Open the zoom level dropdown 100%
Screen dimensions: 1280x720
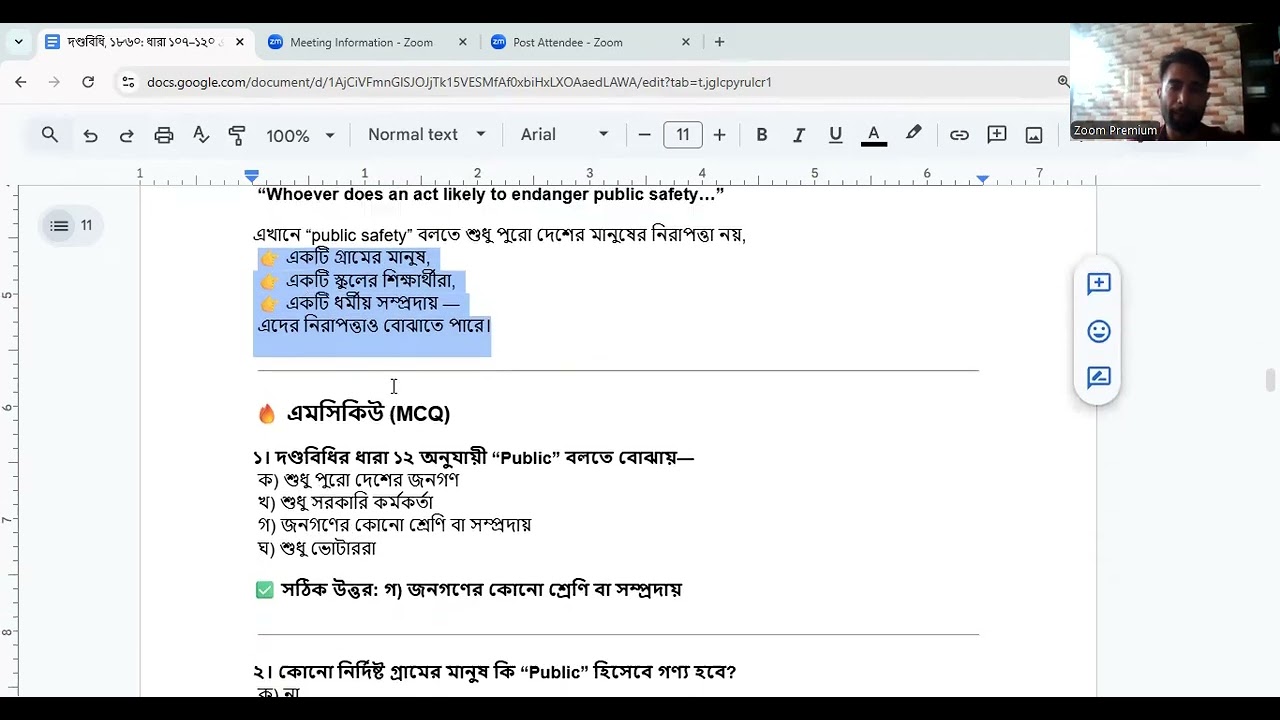[299, 135]
